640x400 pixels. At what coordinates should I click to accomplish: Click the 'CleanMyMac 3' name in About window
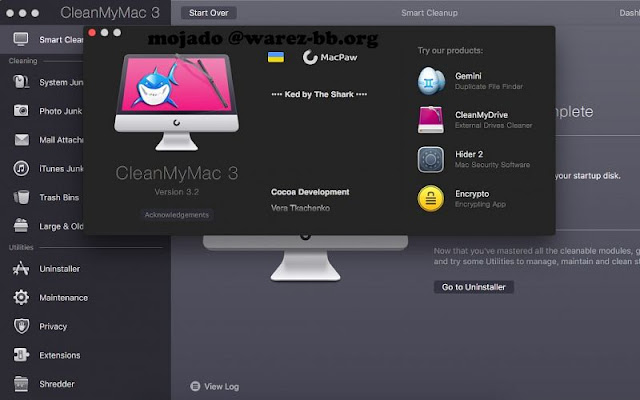click(177, 173)
